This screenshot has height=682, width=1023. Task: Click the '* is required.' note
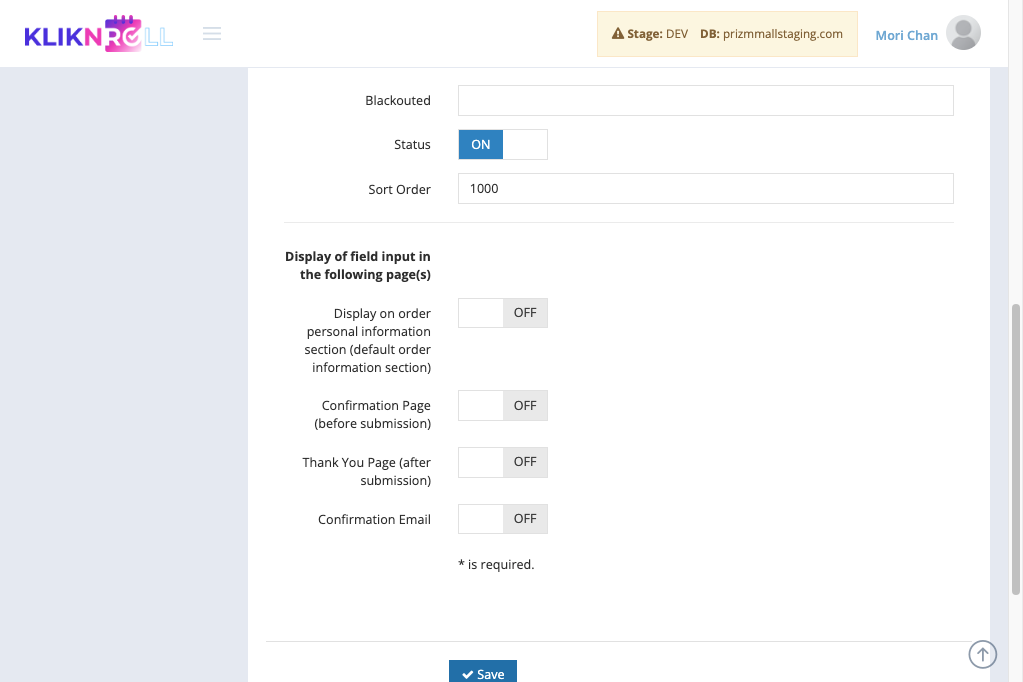click(496, 565)
